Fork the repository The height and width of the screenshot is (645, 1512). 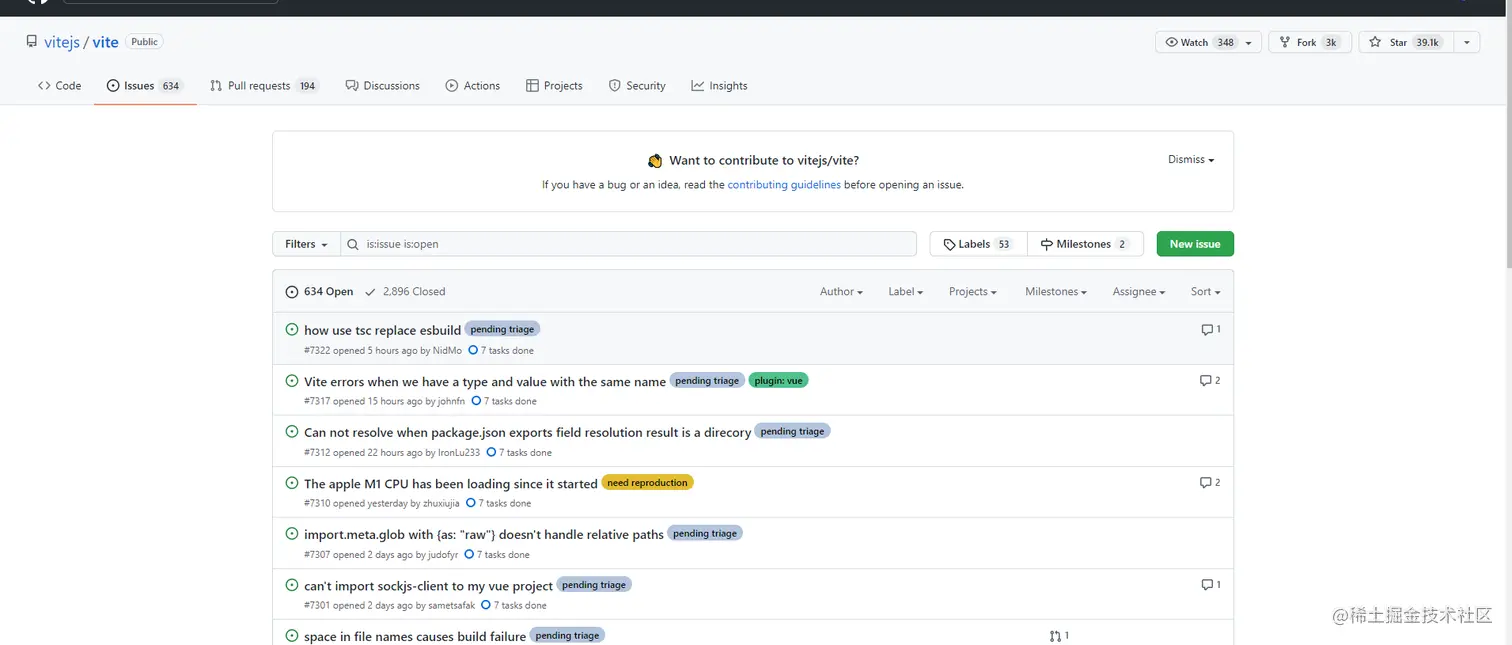[1310, 42]
